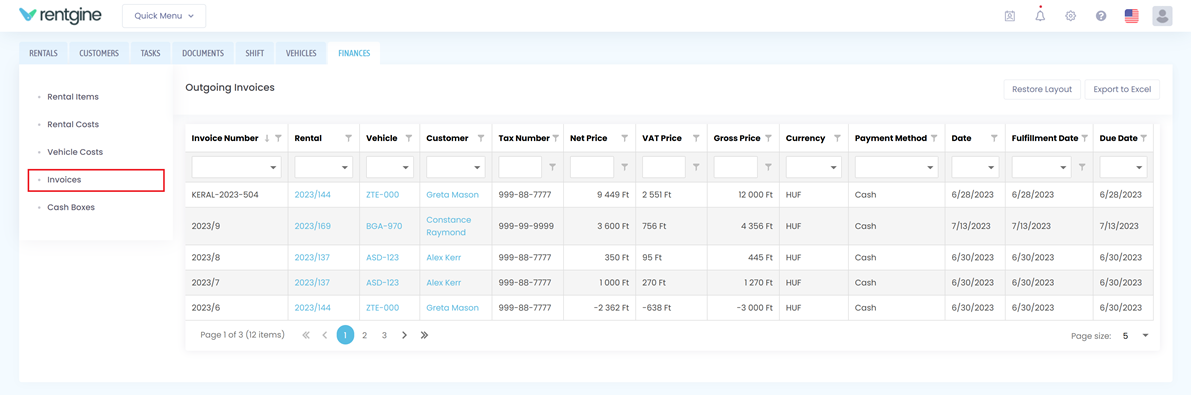Open rental link 2023/169
This screenshot has width=1191, height=395.
tap(311, 226)
